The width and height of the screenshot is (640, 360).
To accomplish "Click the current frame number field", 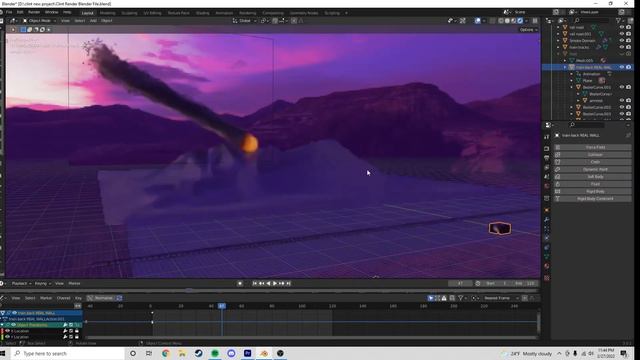I will point(460,283).
